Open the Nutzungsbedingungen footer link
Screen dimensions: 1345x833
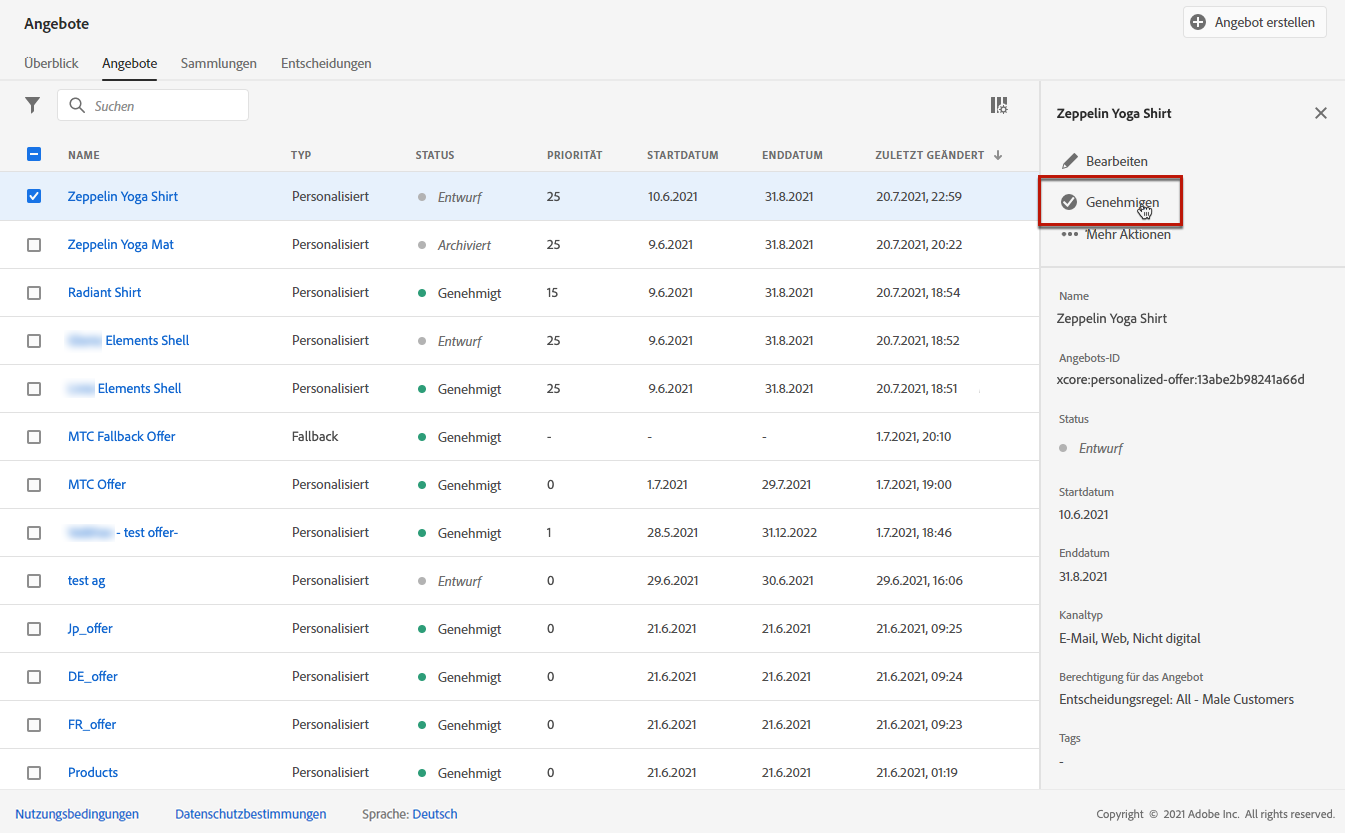[77, 814]
